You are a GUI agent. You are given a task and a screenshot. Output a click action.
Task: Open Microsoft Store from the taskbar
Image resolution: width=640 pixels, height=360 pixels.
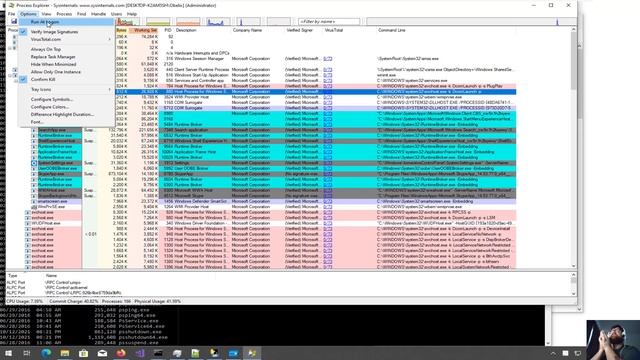click(x=84, y=353)
